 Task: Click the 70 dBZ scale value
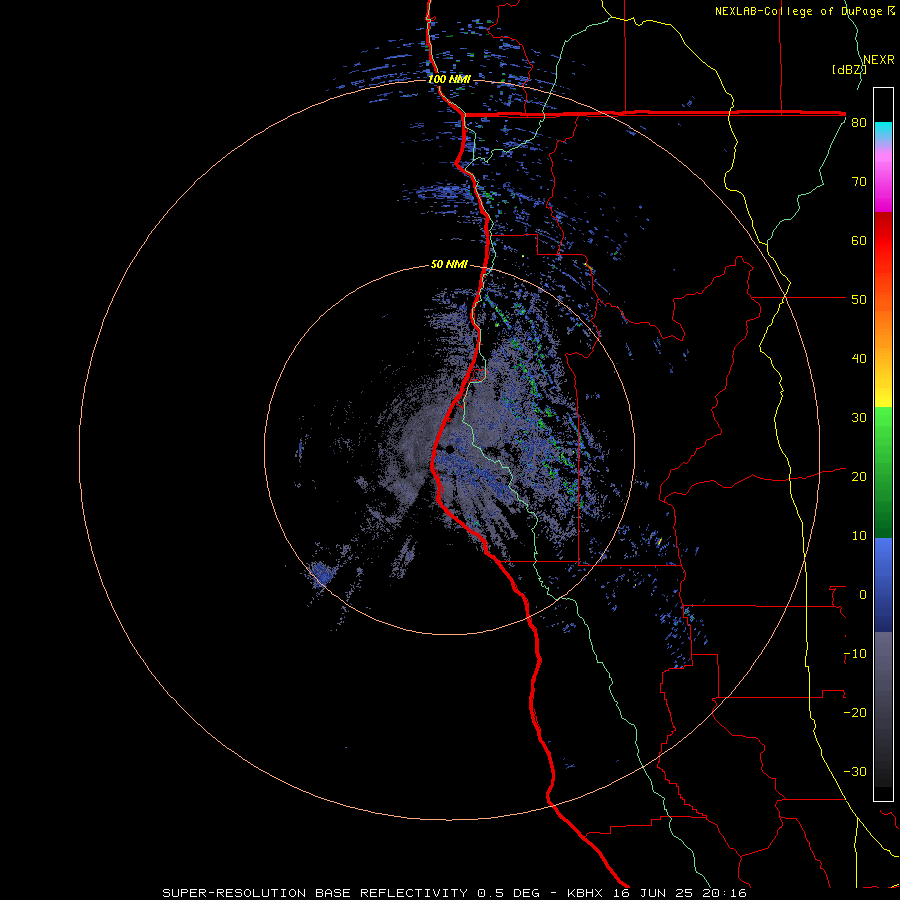point(859,182)
